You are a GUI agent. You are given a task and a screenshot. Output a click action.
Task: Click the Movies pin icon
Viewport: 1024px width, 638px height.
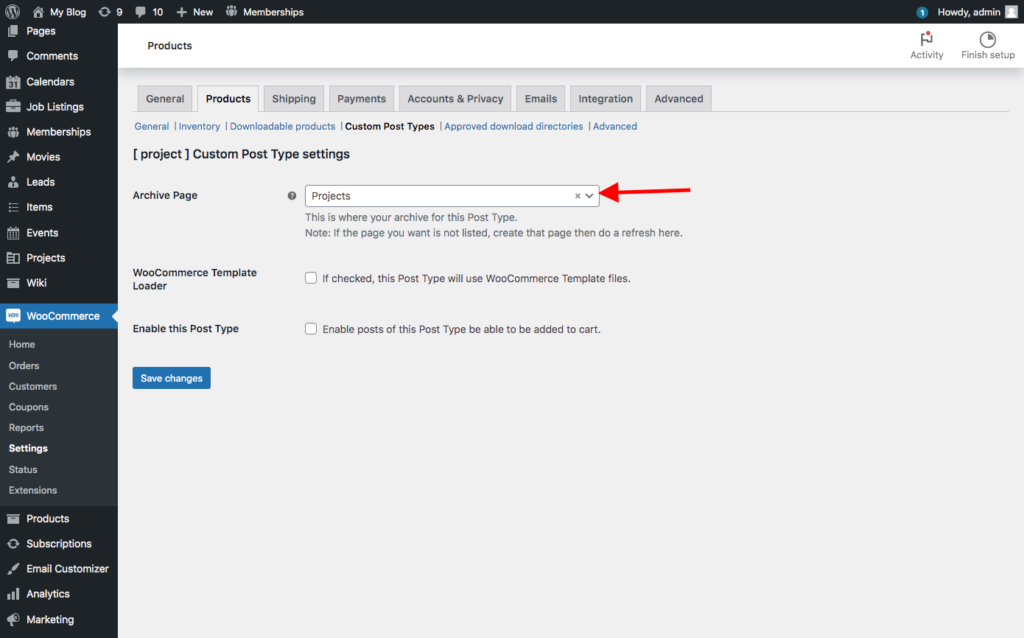13,157
